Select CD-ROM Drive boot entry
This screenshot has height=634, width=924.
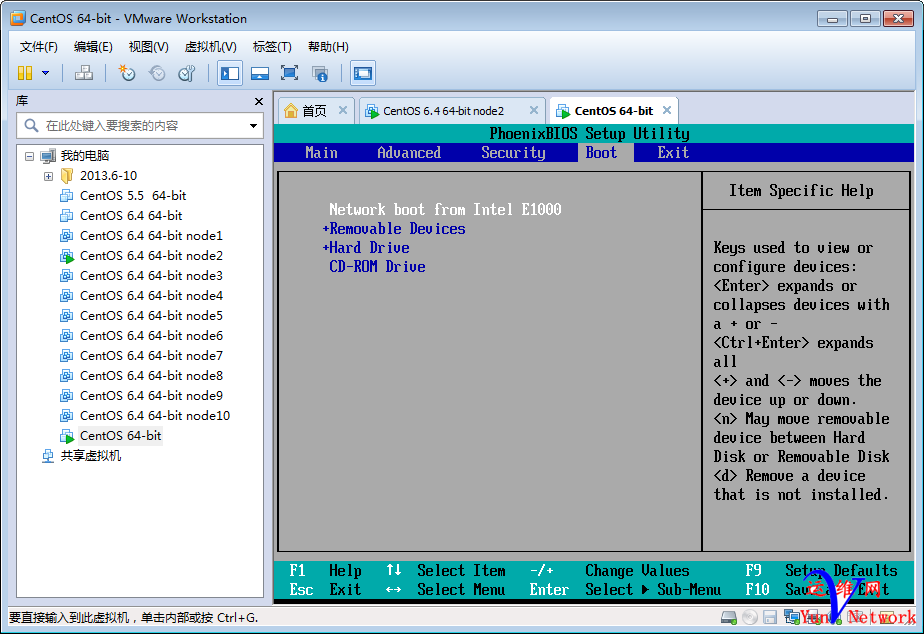click(x=377, y=267)
